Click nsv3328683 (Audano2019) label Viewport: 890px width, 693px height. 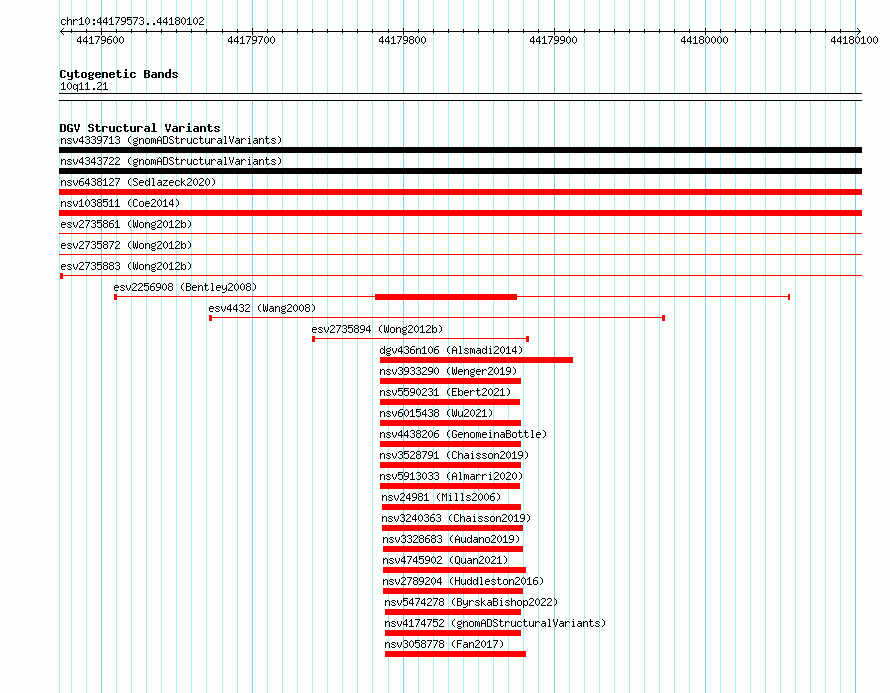[x=451, y=539]
